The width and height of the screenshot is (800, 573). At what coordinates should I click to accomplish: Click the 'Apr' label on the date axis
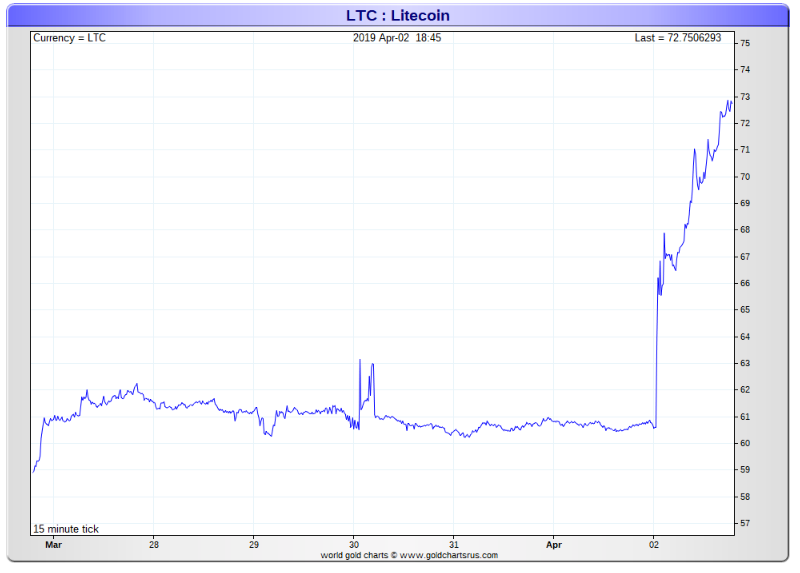(553, 546)
